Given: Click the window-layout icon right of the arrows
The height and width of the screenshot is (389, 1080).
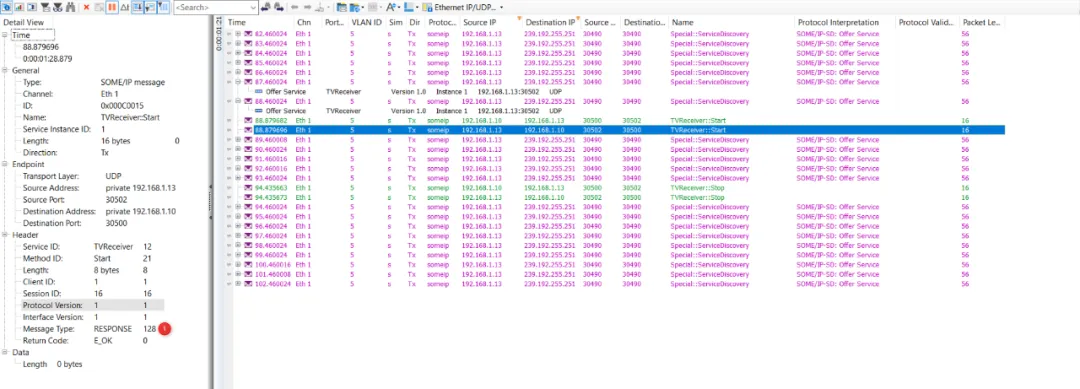Looking at the screenshot, I should coord(341,7).
